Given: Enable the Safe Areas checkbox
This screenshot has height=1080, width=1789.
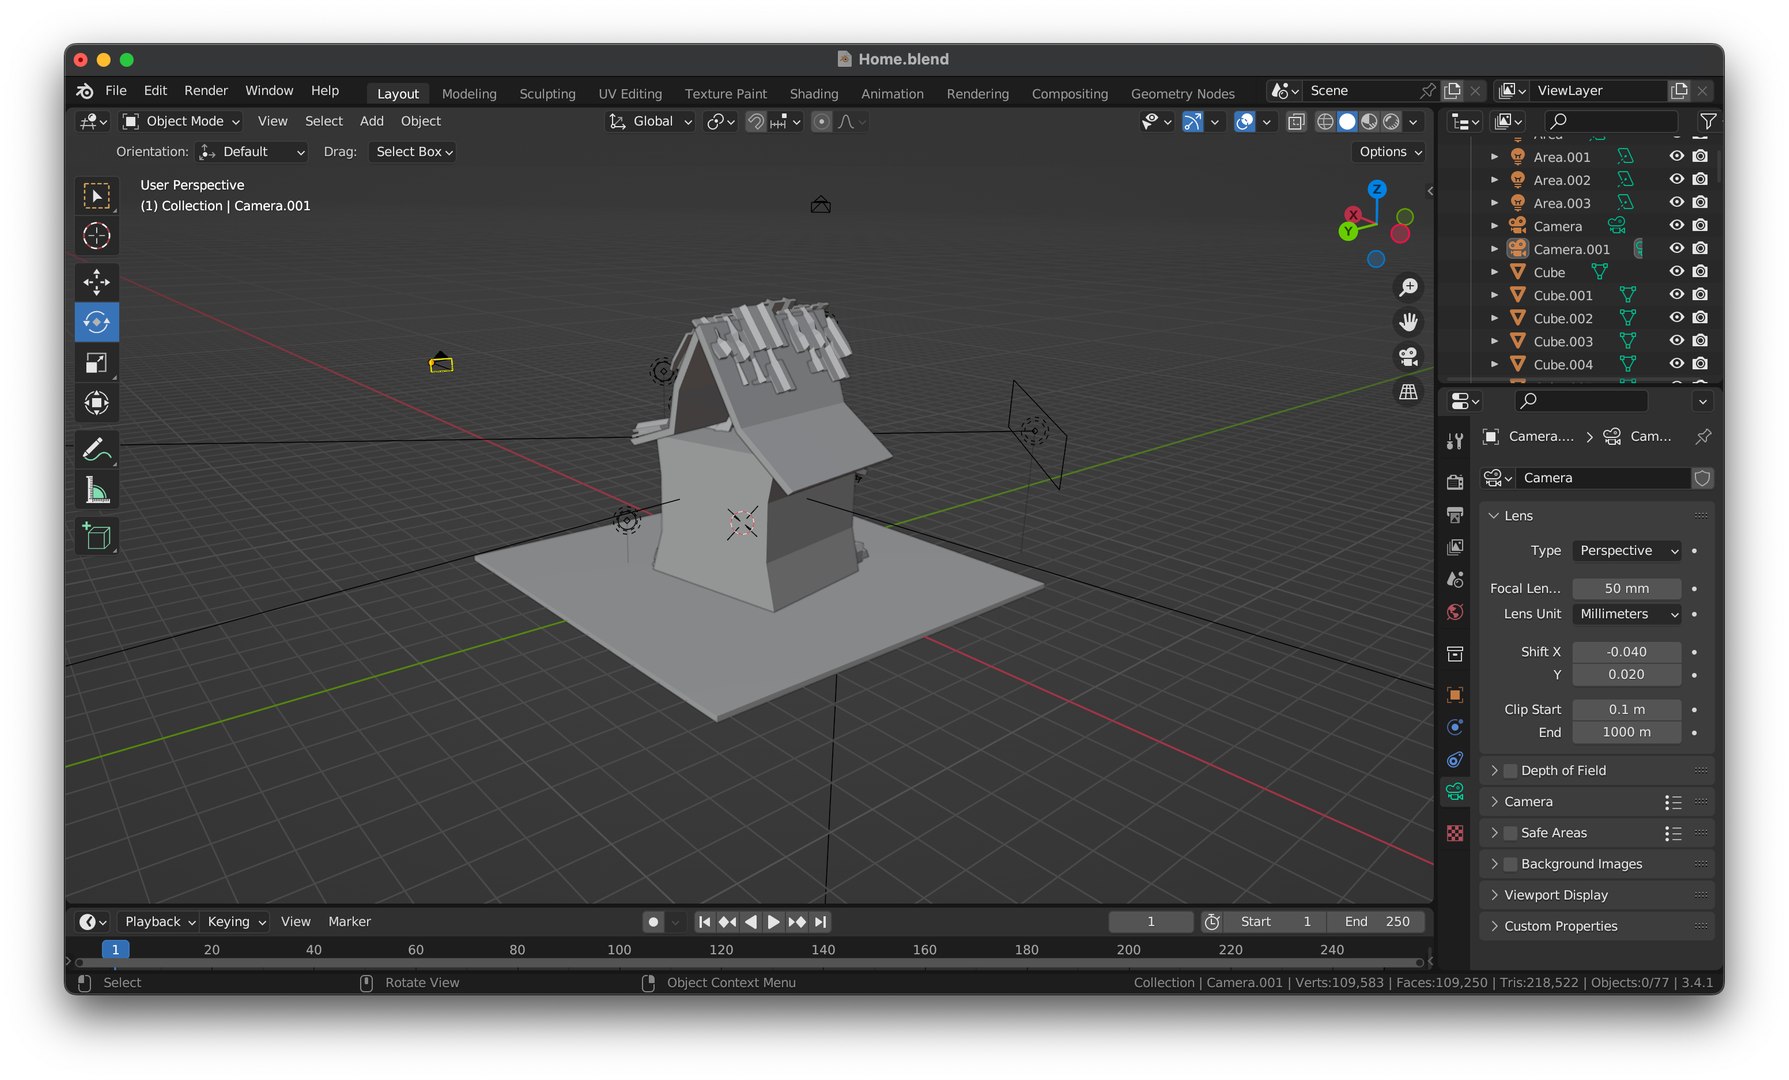Looking at the screenshot, I should click(x=1510, y=833).
